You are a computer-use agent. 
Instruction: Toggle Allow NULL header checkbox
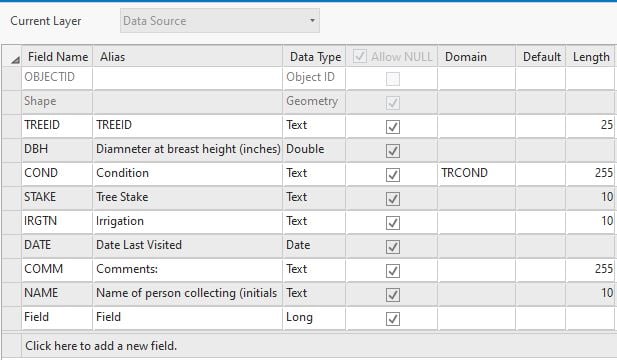tap(360, 56)
